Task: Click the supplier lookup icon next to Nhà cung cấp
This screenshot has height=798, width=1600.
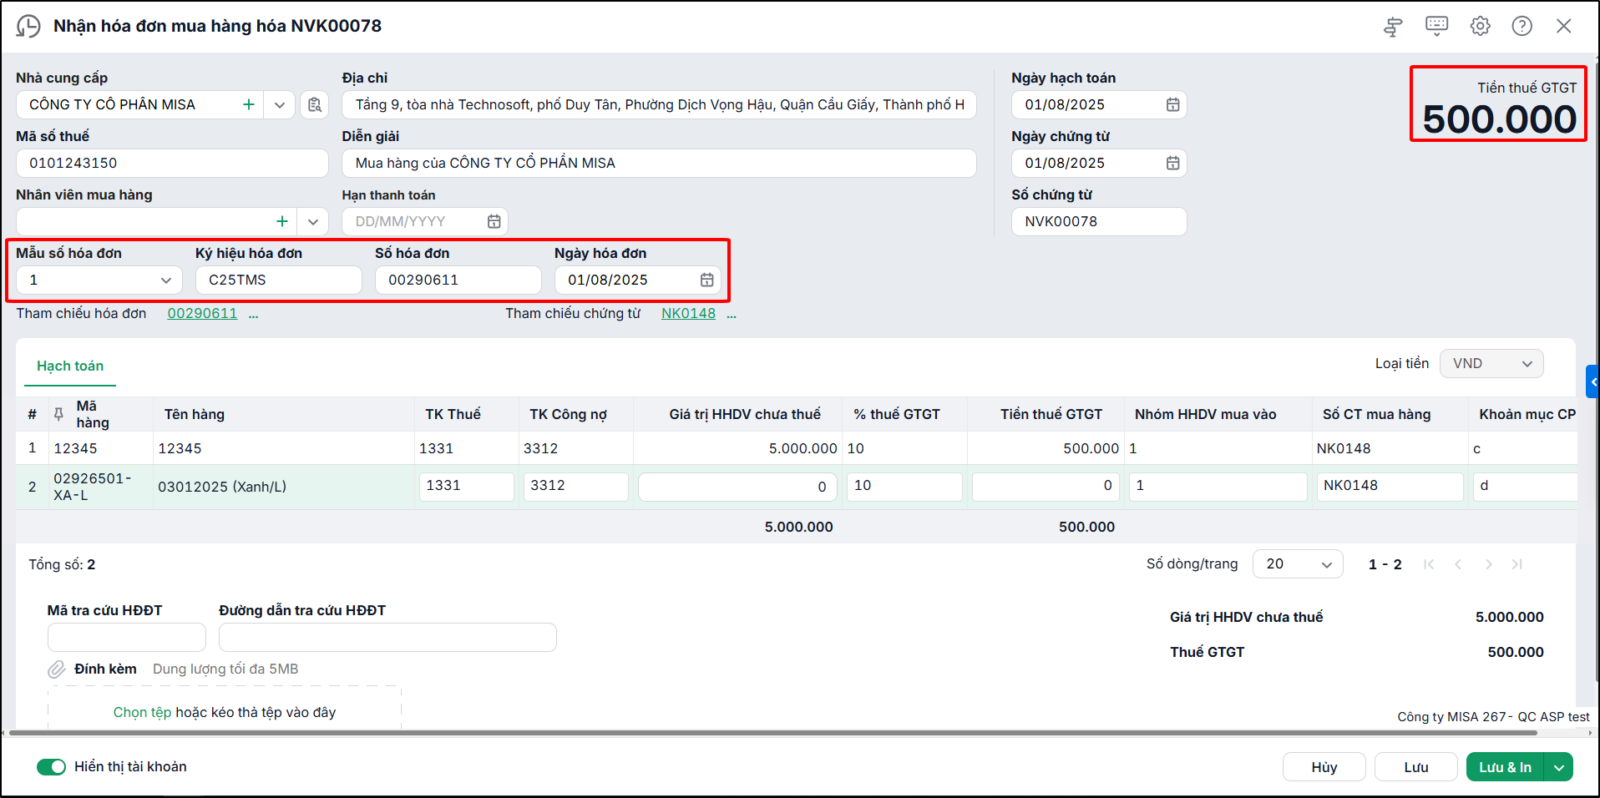Action: (x=315, y=105)
